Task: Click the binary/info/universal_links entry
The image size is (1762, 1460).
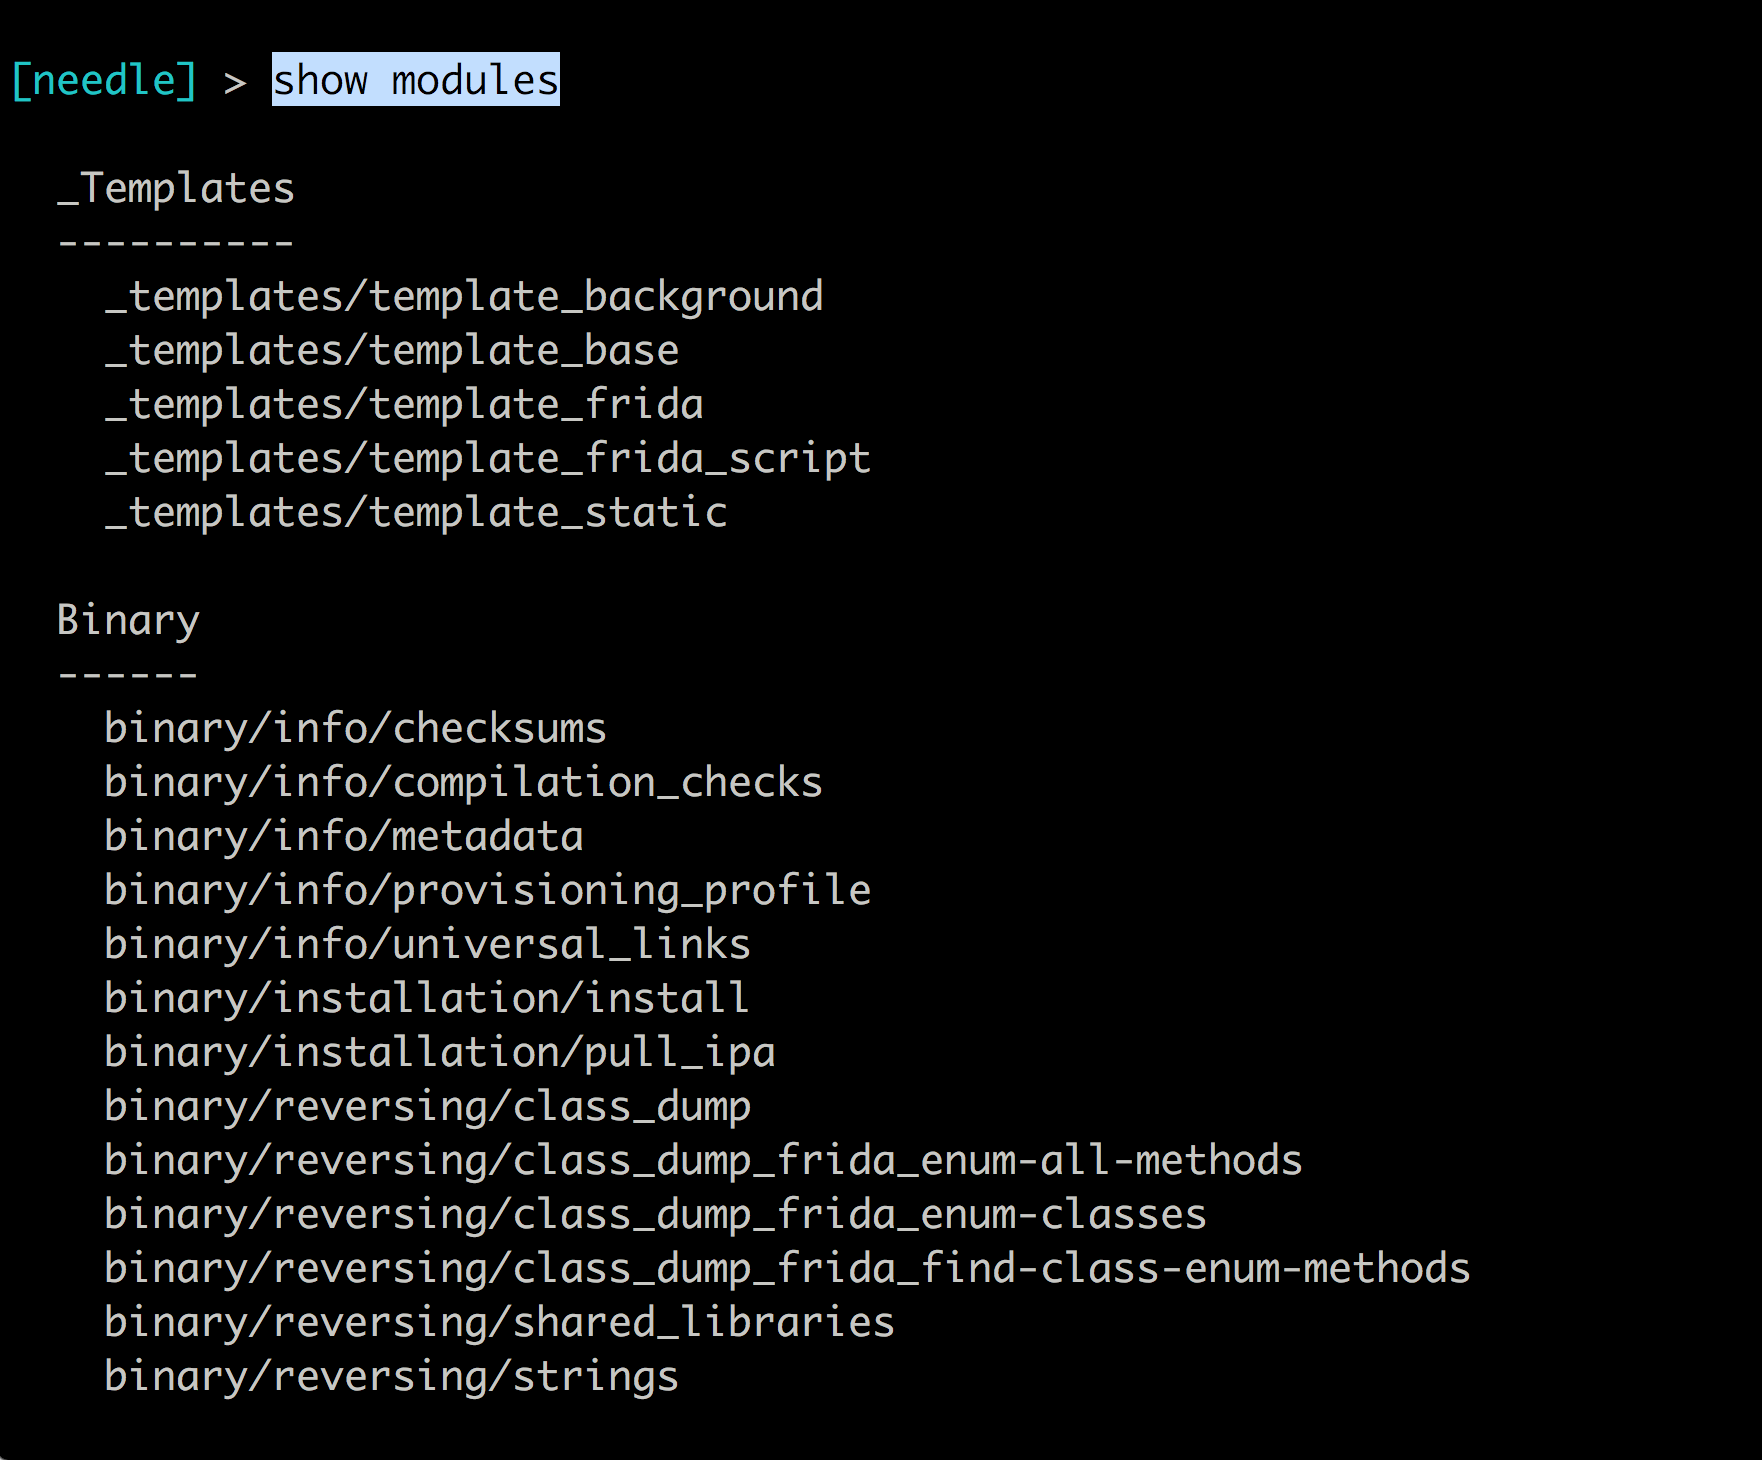Action: click(x=428, y=944)
